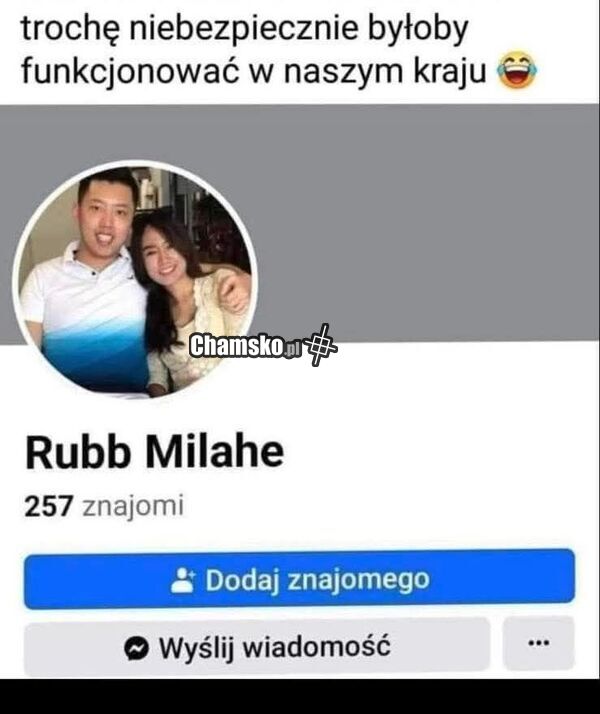Click the Wyślij wiadomość button label
The image size is (600, 714).
[275, 647]
